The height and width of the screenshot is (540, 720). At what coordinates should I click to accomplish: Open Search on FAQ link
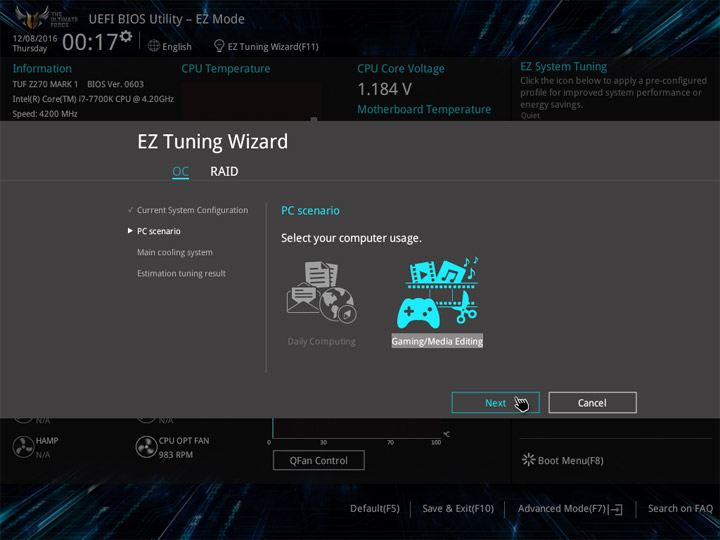tap(680, 509)
